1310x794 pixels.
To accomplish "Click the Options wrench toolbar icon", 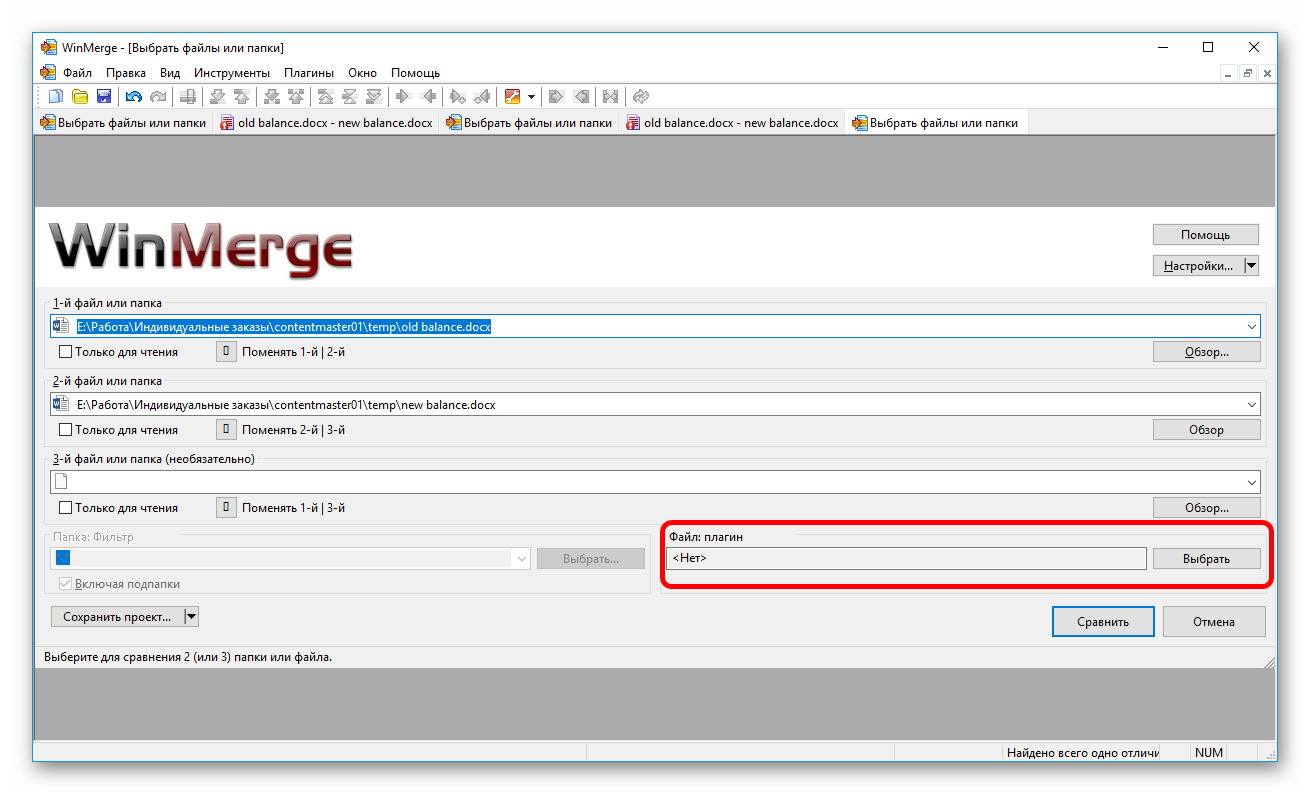I will (513, 97).
